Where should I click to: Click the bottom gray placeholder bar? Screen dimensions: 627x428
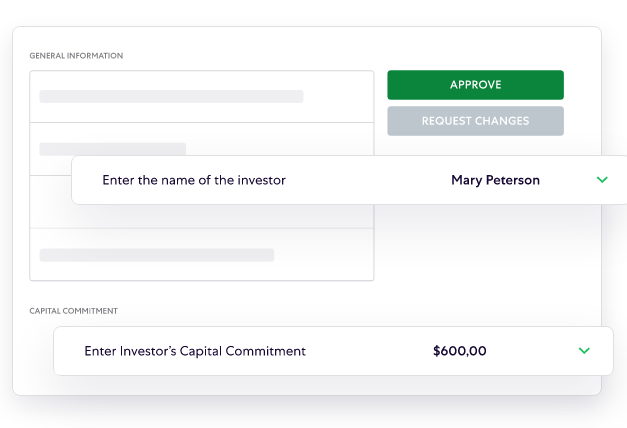156,255
